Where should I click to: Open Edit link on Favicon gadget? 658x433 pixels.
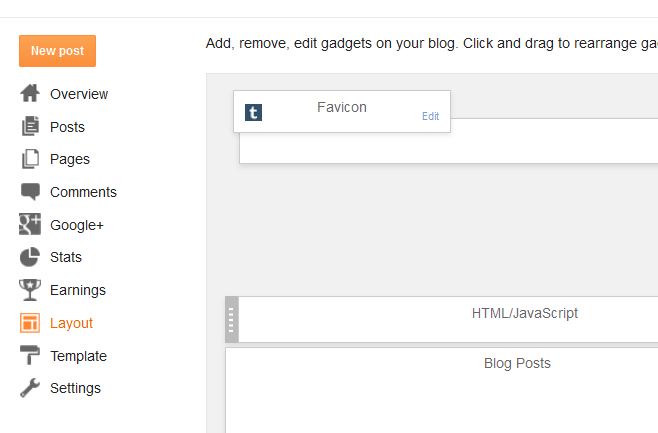click(x=430, y=117)
